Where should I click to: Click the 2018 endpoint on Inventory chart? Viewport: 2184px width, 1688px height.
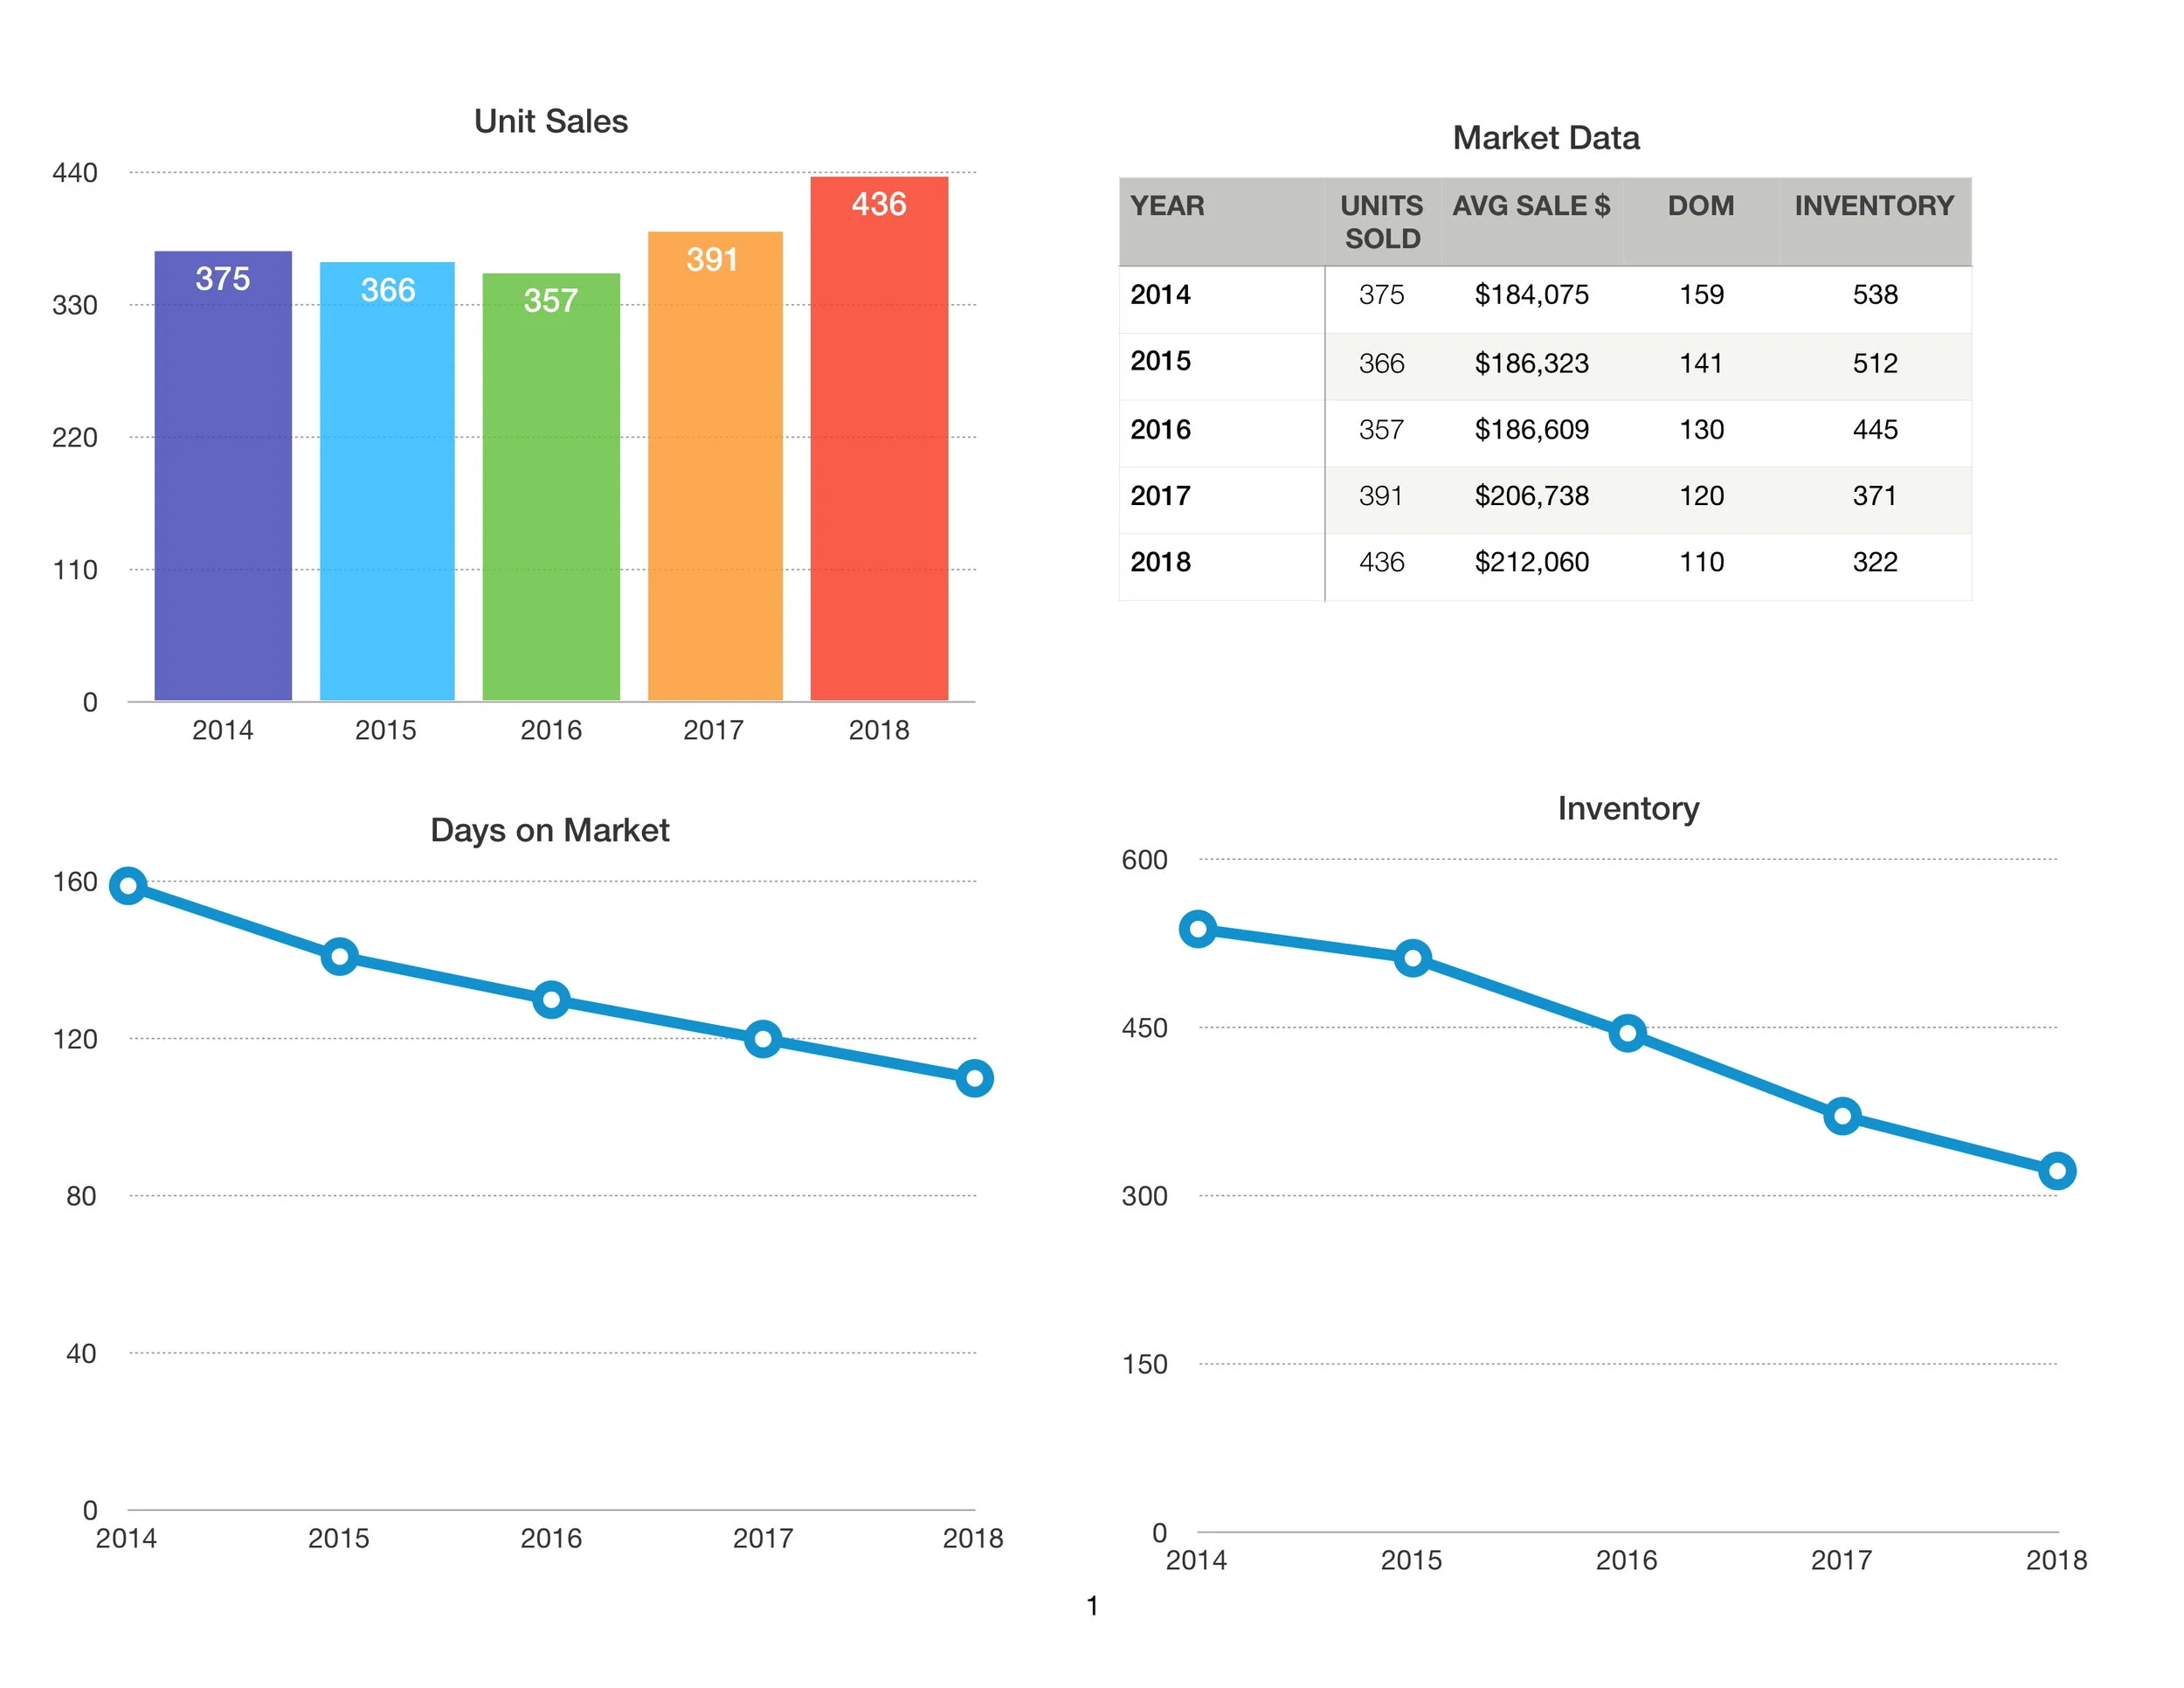click(2057, 1170)
